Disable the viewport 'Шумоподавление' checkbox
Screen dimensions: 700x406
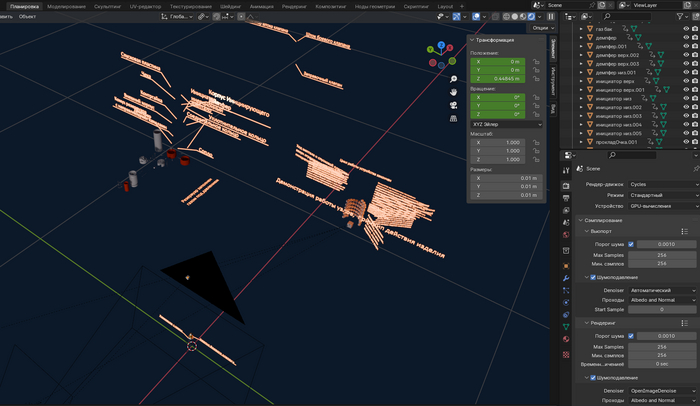tap(594, 277)
